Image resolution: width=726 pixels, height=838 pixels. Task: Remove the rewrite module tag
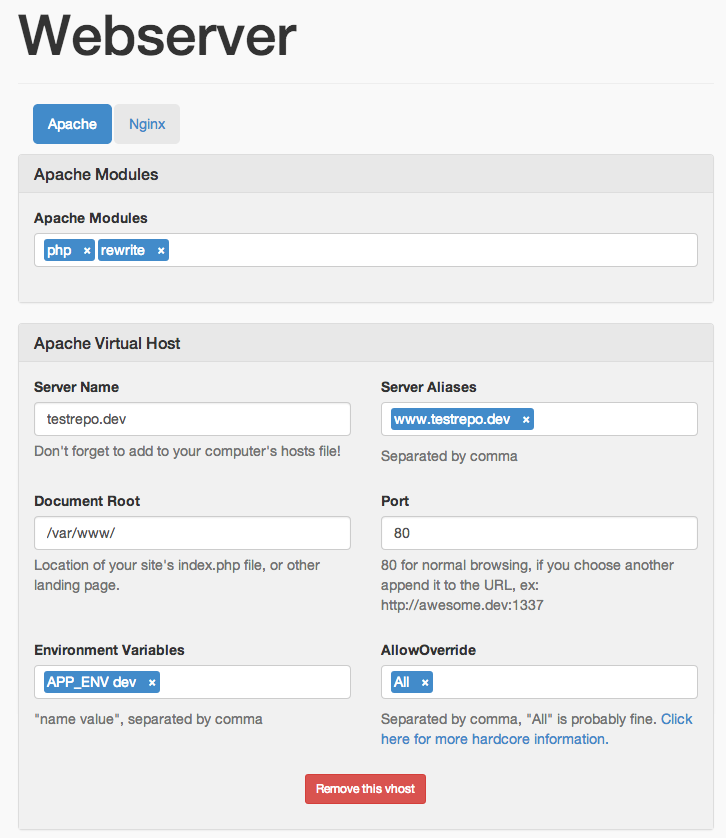[161, 251]
